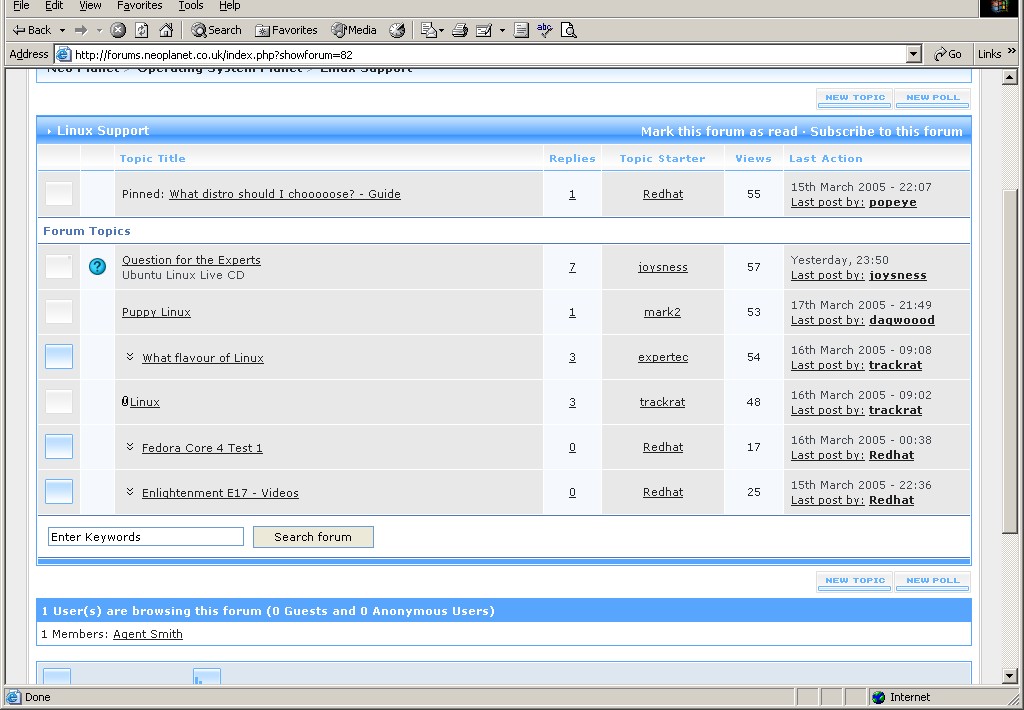Stop page loading with Stop icon
The width and height of the screenshot is (1024, 710).
click(118, 30)
